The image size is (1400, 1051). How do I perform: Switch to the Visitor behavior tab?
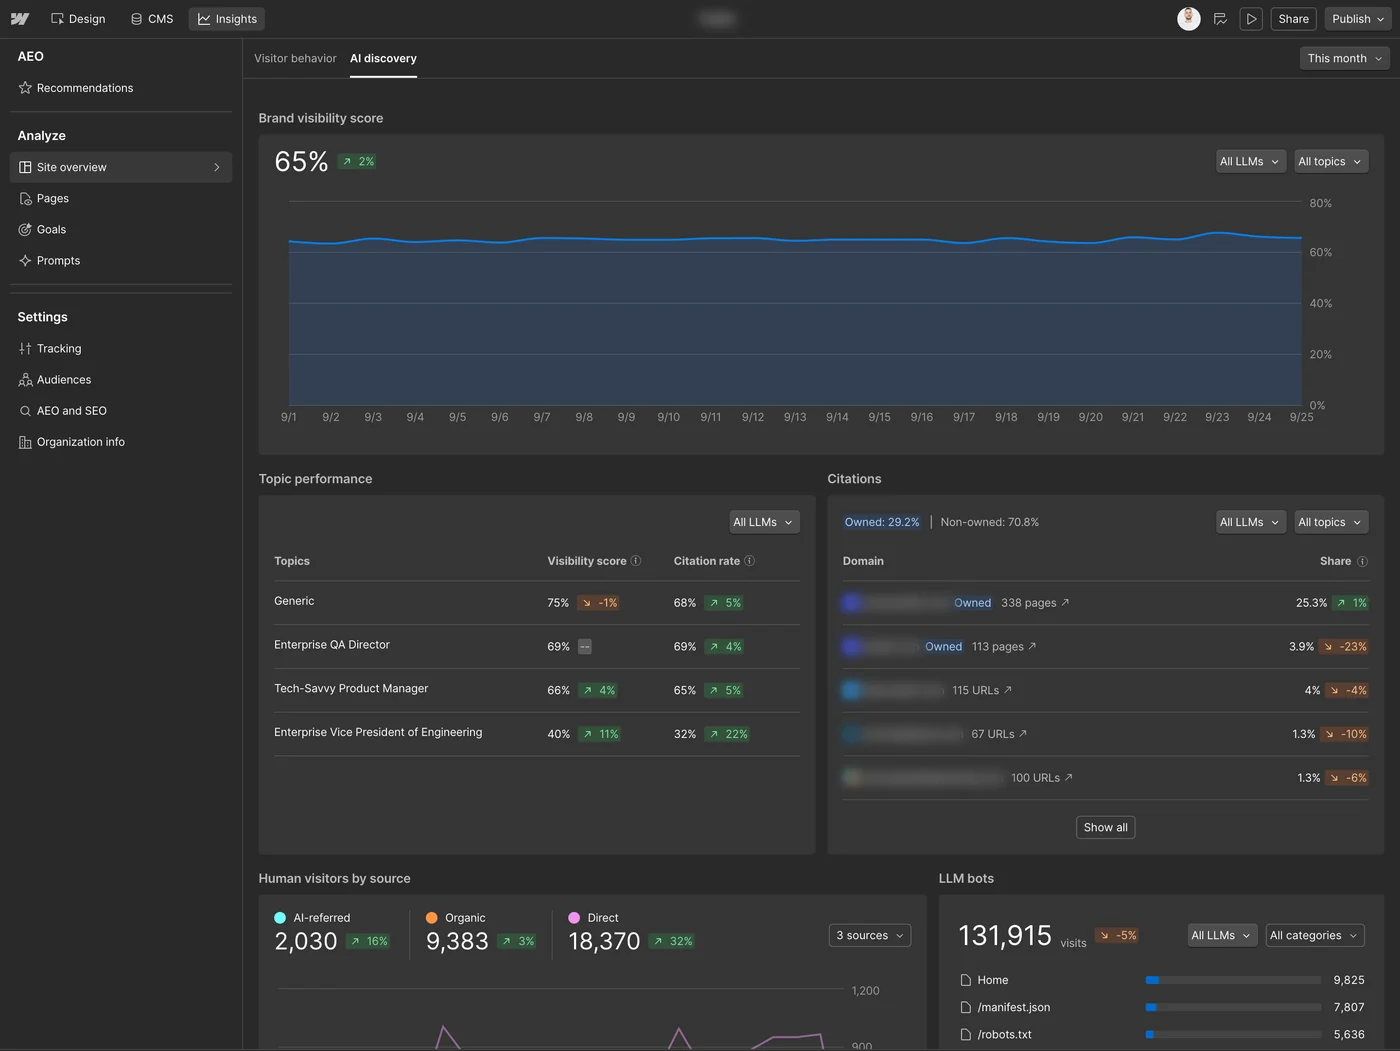tap(295, 58)
